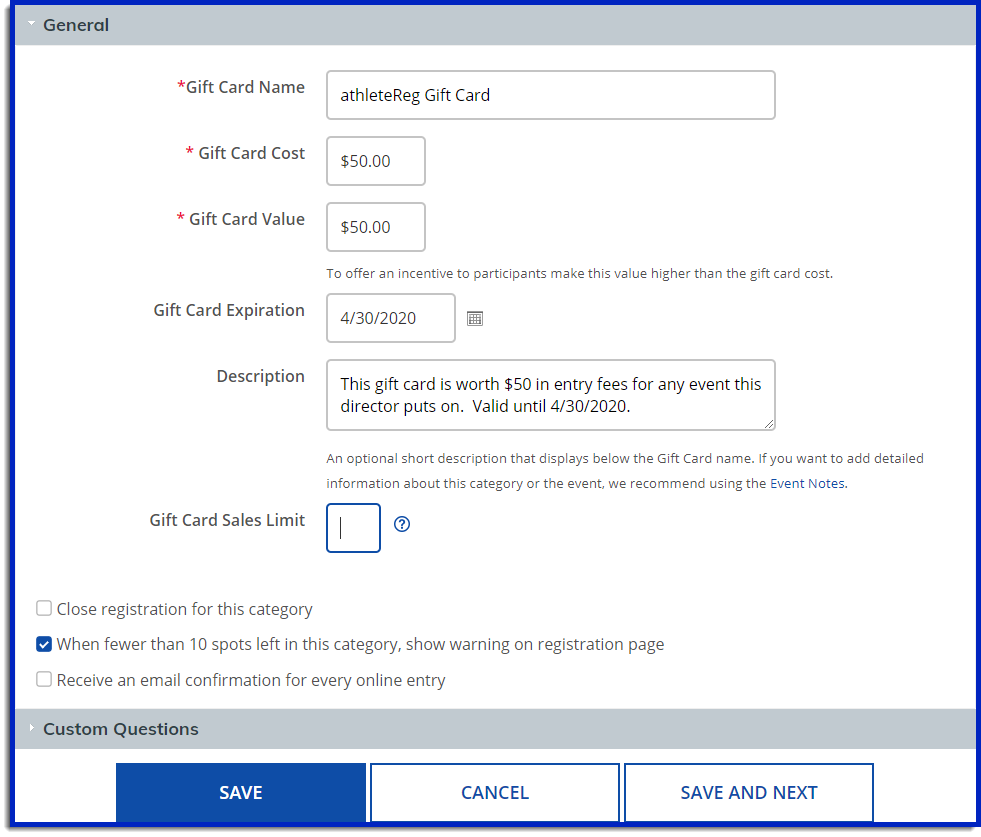Click the Sales Limit help question-mark icon
Screen dimensions: 981x837
[x=402, y=524]
